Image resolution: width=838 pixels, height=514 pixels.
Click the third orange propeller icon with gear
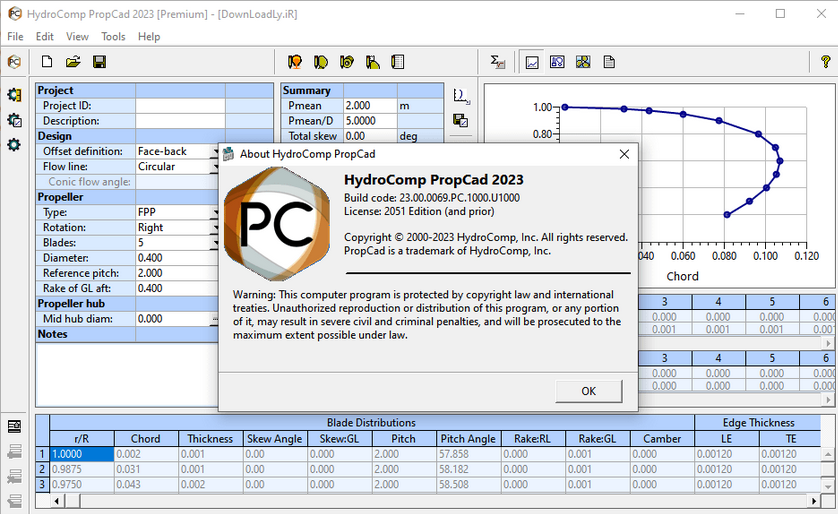coord(346,62)
